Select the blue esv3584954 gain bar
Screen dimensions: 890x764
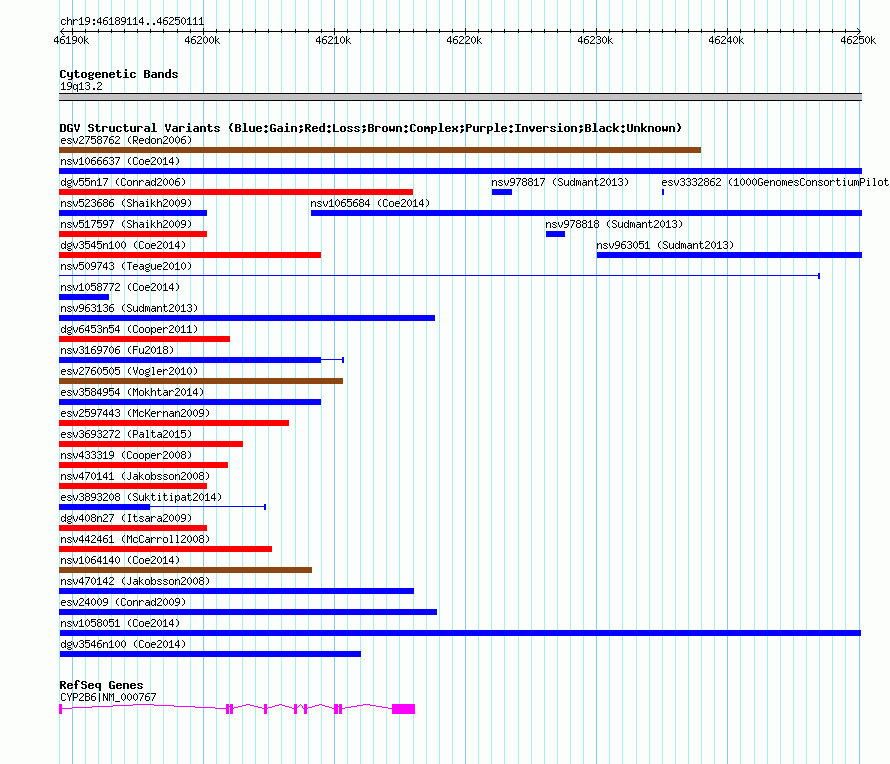click(x=190, y=402)
